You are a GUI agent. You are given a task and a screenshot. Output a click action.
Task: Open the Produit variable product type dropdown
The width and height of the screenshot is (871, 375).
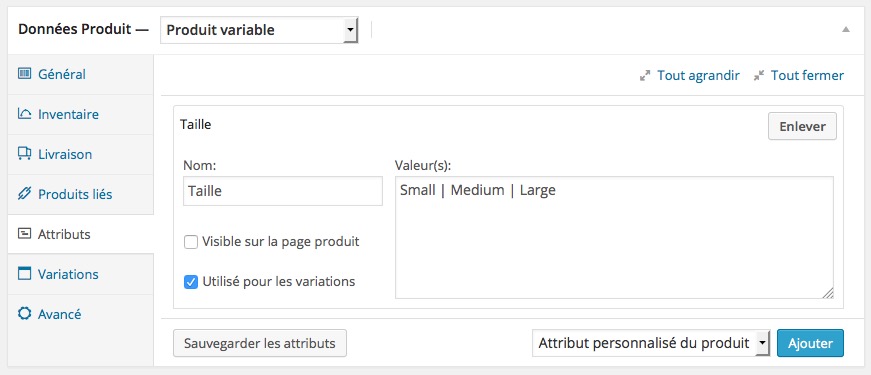(259, 30)
